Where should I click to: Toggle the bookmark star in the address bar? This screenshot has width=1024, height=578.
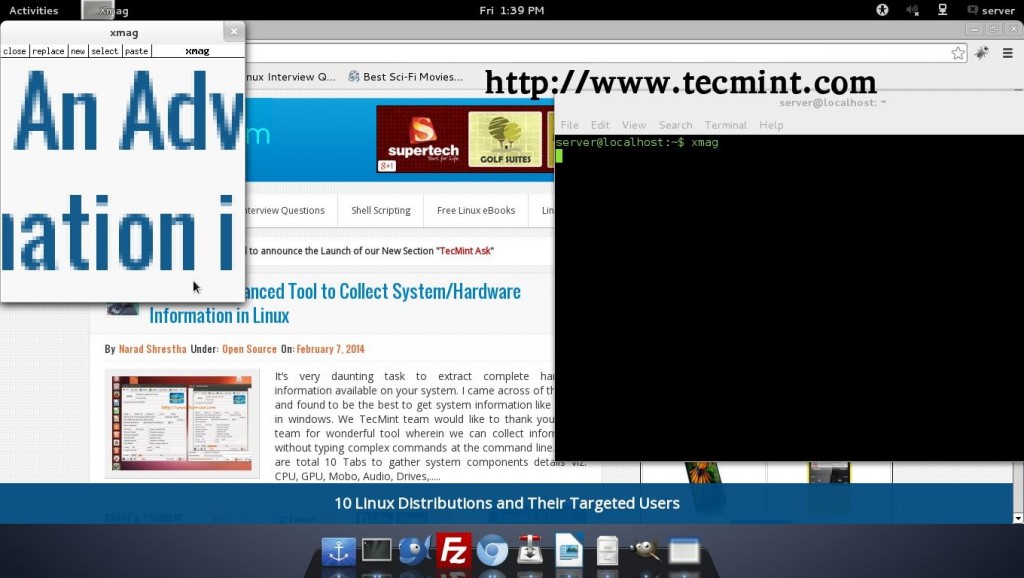[957, 53]
